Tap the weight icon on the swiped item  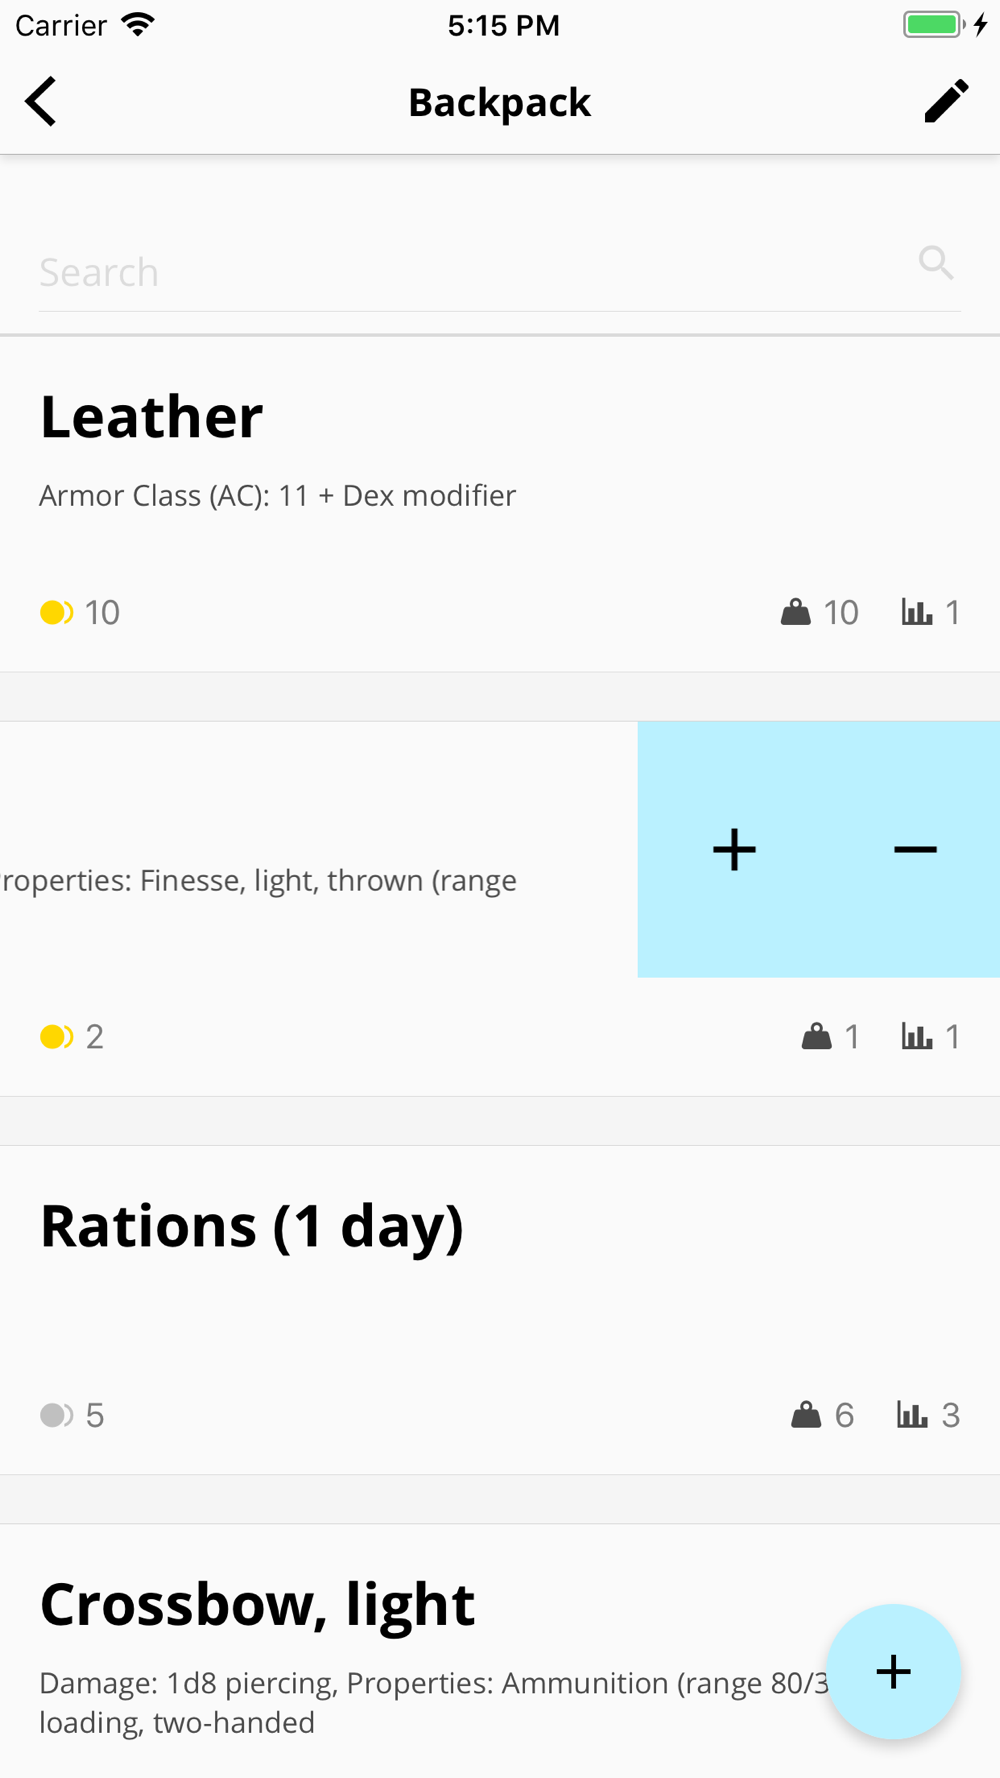tap(817, 1037)
